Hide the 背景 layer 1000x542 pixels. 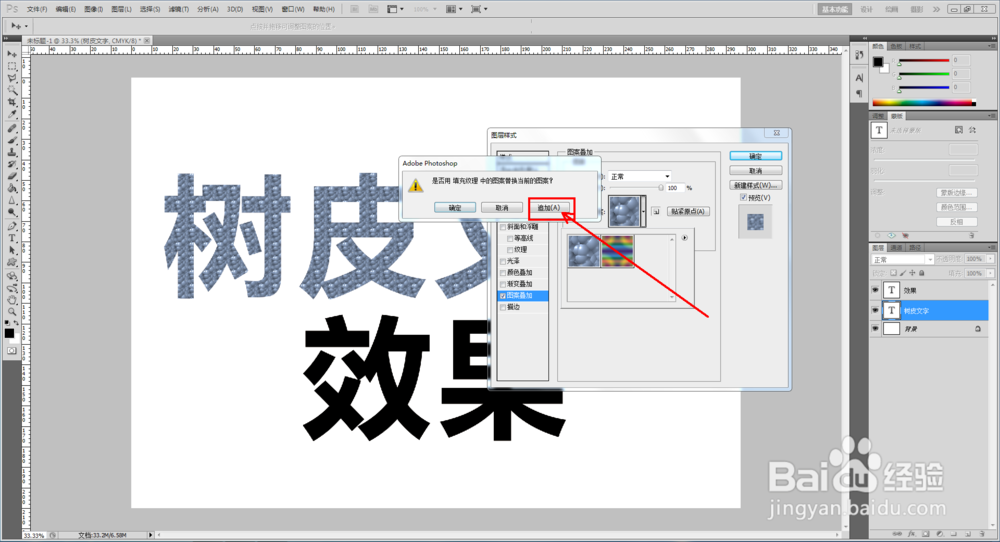pos(875,329)
